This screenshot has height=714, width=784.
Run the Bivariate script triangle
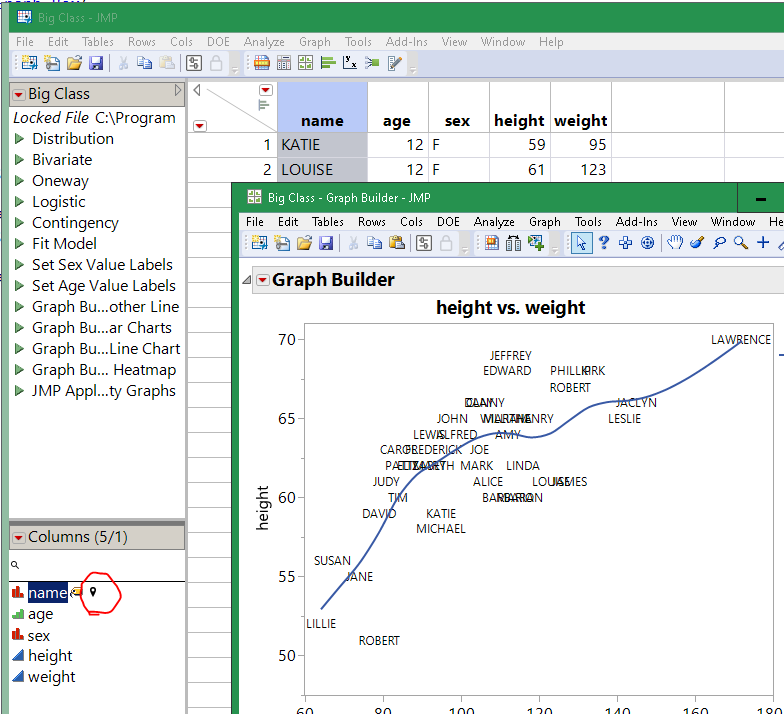(19, 160)
